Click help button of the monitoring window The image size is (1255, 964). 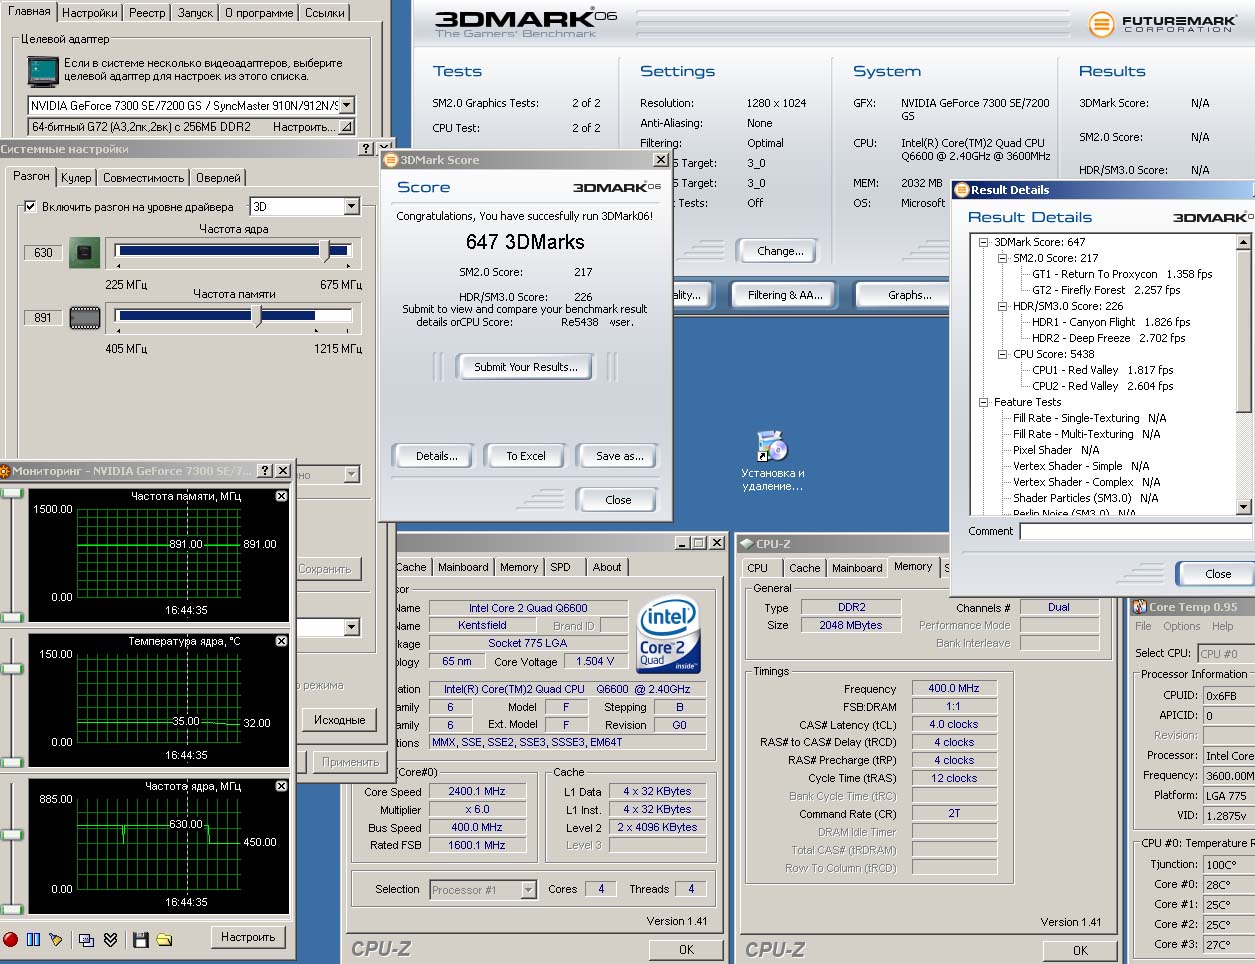(x=265, y=470)
